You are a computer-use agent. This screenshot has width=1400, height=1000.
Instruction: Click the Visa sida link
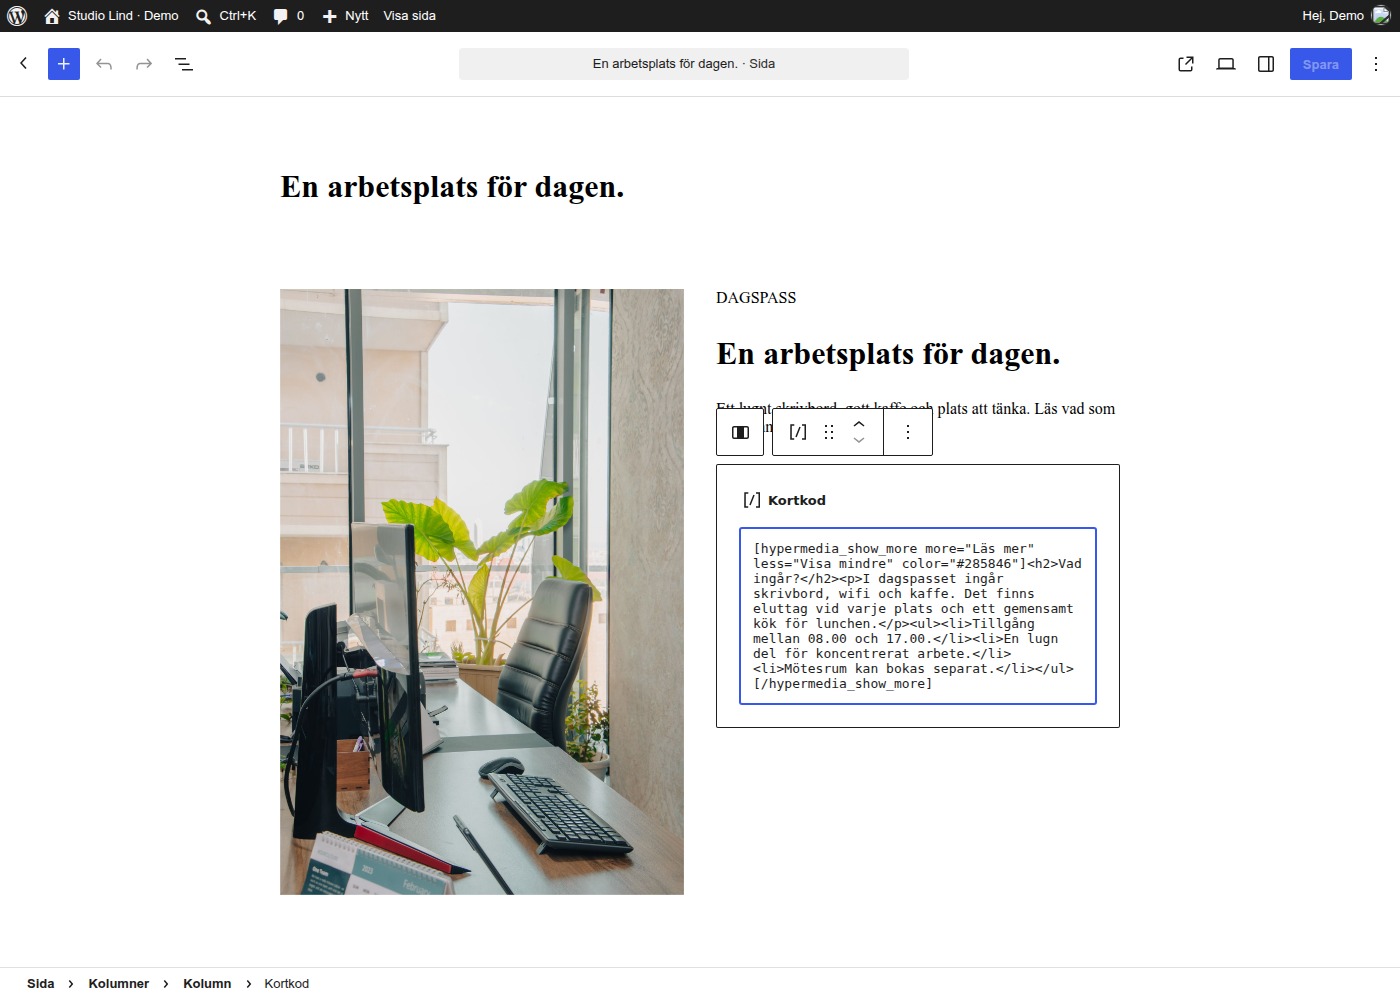(409, 16)
